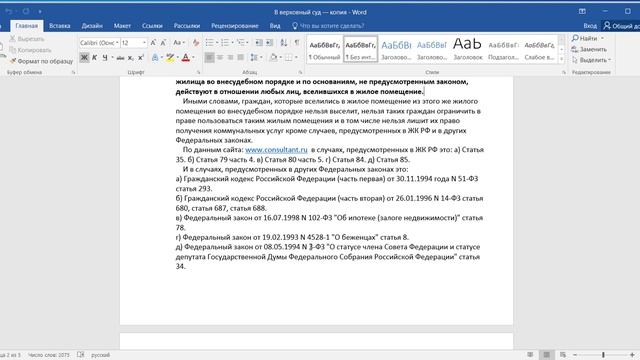Toggle subscript formatting

130,58
